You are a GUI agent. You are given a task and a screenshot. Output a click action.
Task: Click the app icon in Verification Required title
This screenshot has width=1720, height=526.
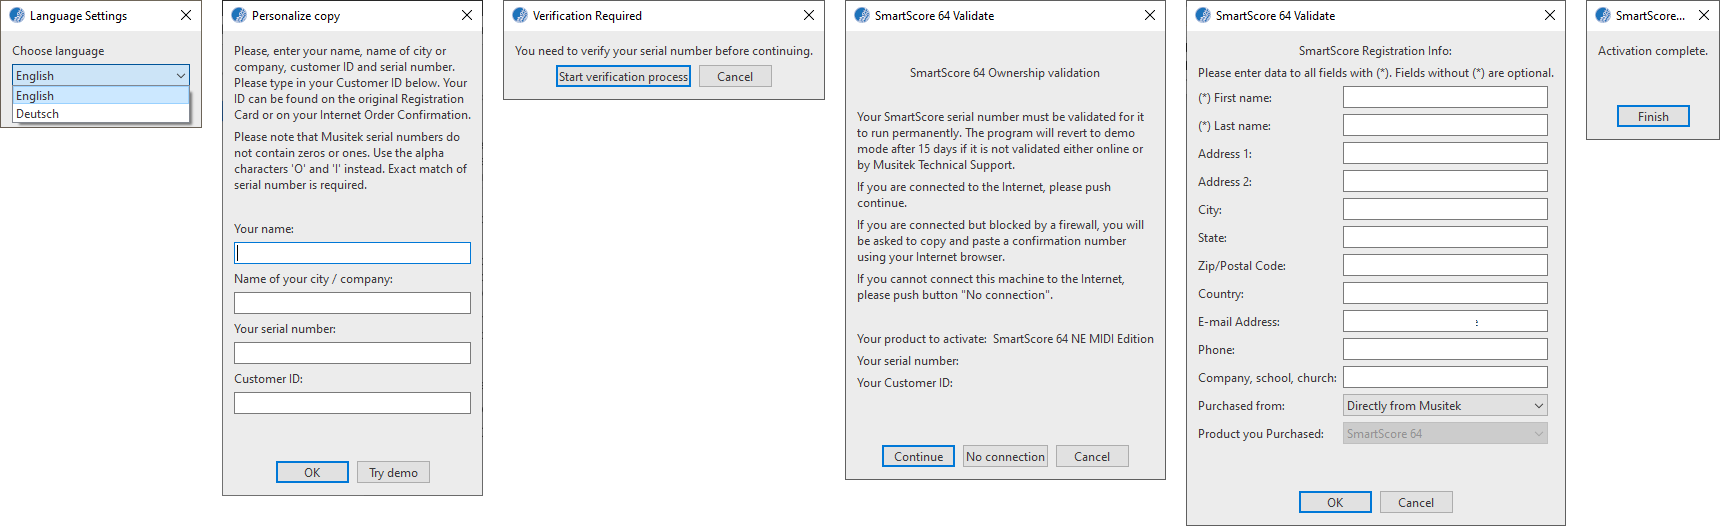[x=520, y=16]
